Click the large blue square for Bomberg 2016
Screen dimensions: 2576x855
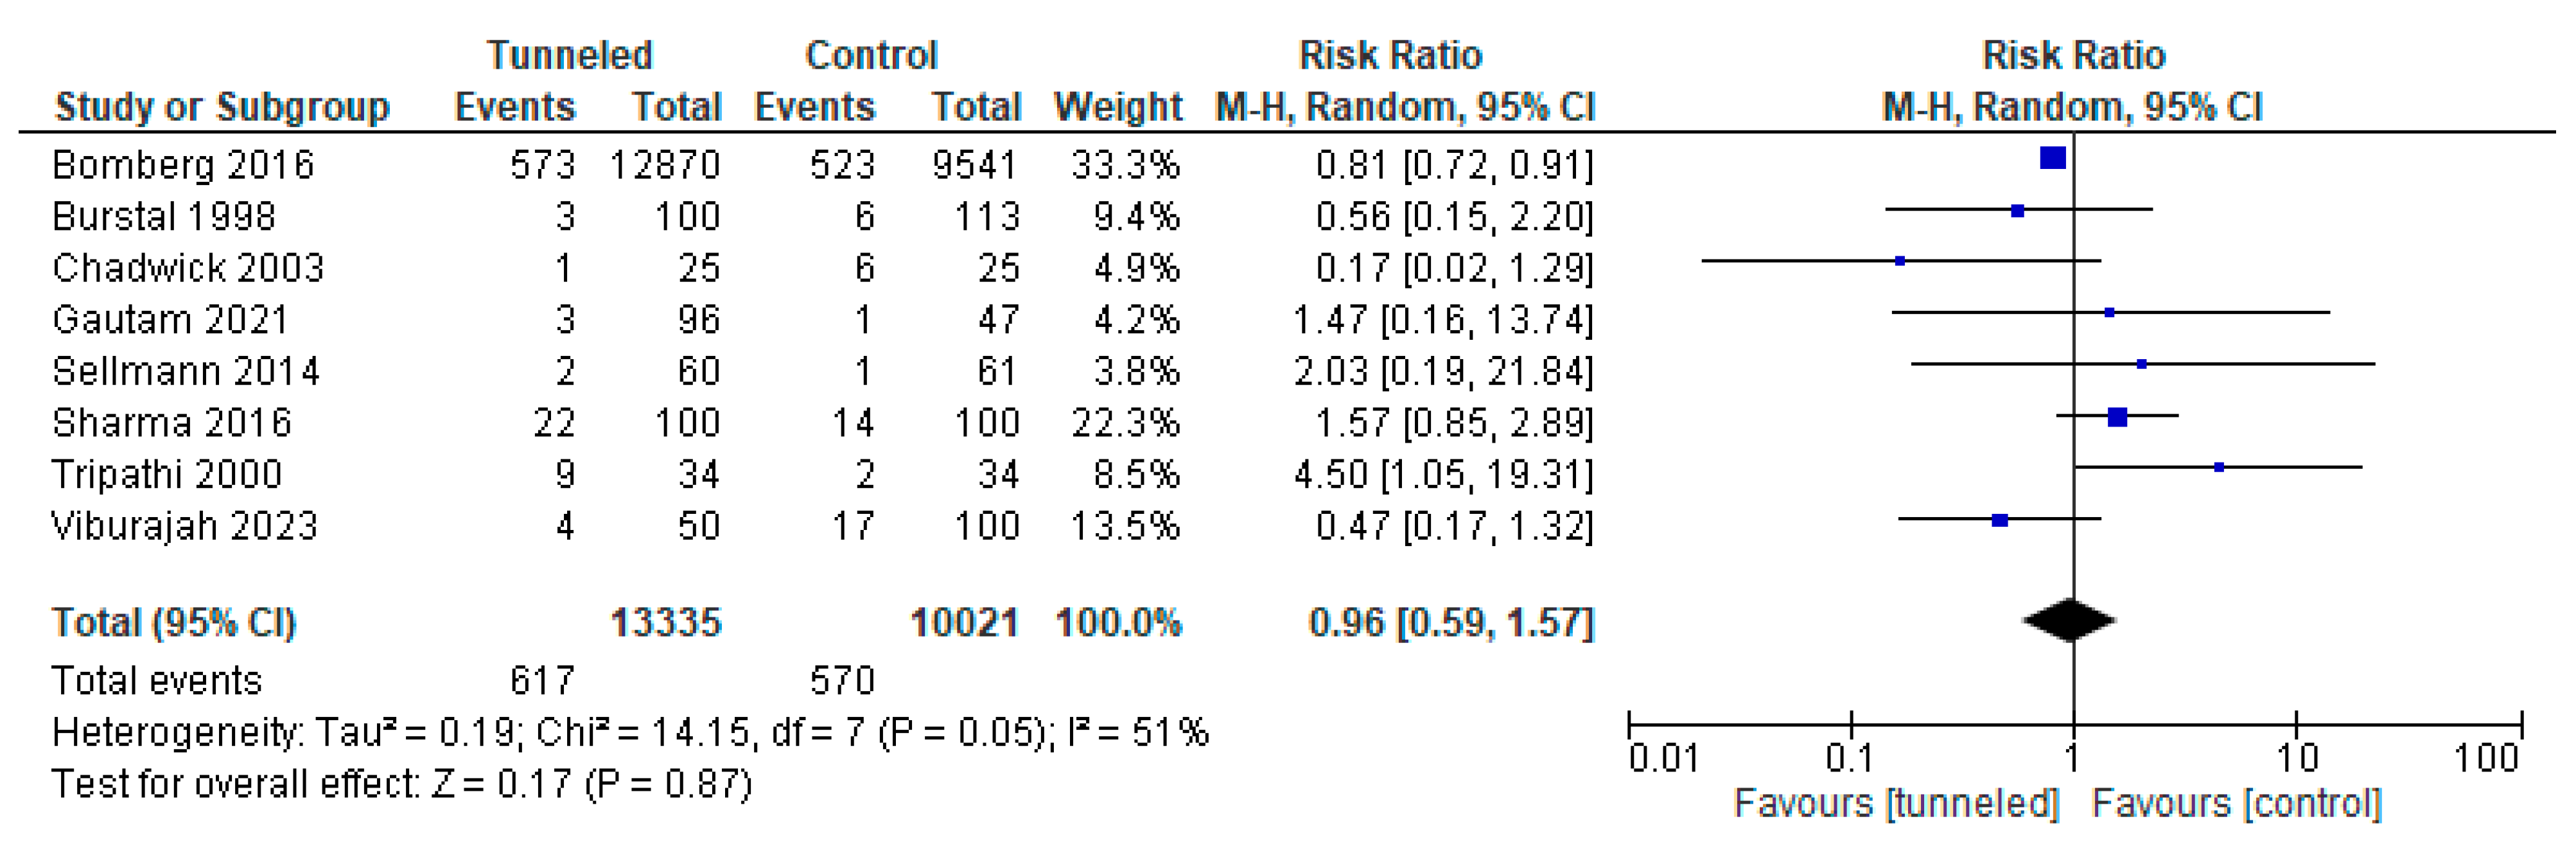[2053, 158]
